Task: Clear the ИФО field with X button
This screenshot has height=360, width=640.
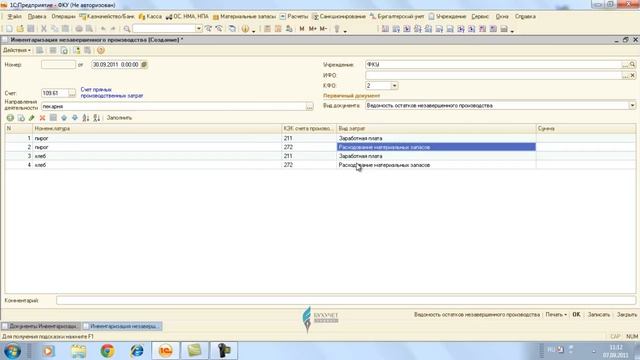Action: (632, 76)
